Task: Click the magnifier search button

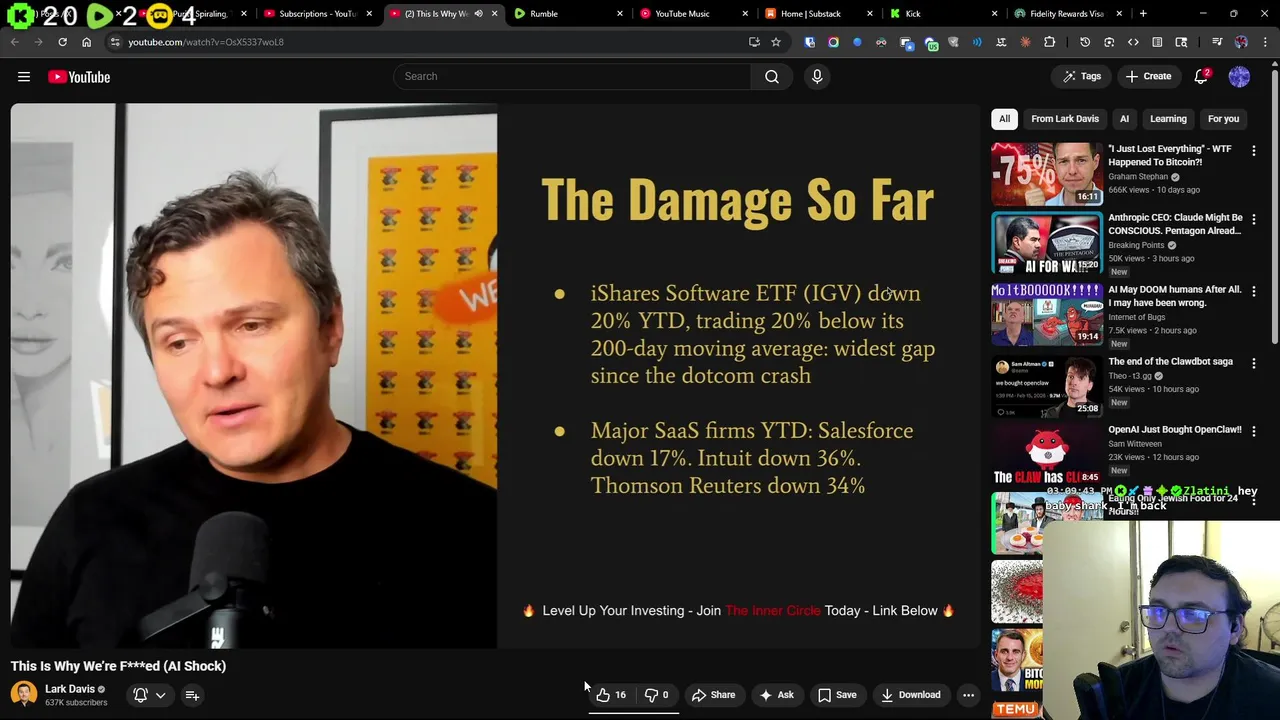Action: [x=772, y=76]
